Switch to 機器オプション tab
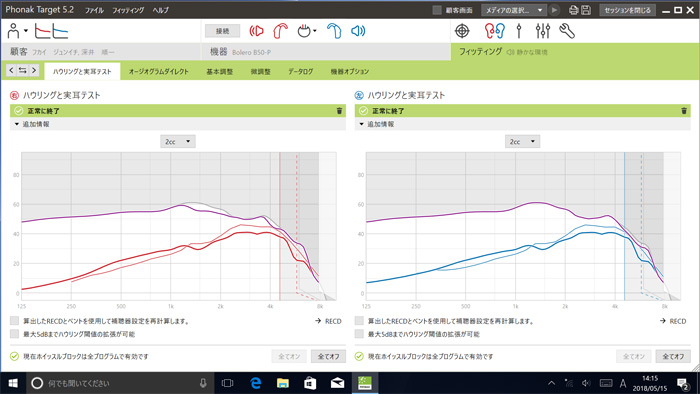This screenshot has height=394, width=700. click(350, 71)
